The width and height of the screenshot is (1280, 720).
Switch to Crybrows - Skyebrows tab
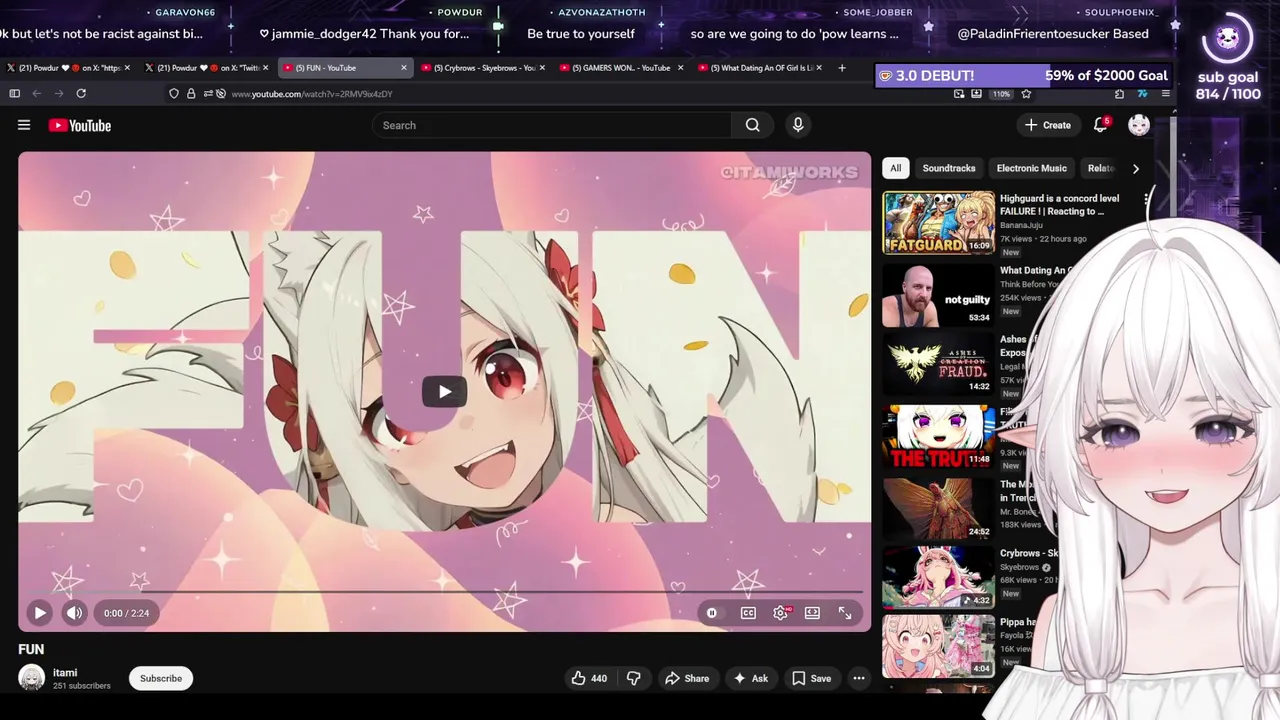[484, 68]
